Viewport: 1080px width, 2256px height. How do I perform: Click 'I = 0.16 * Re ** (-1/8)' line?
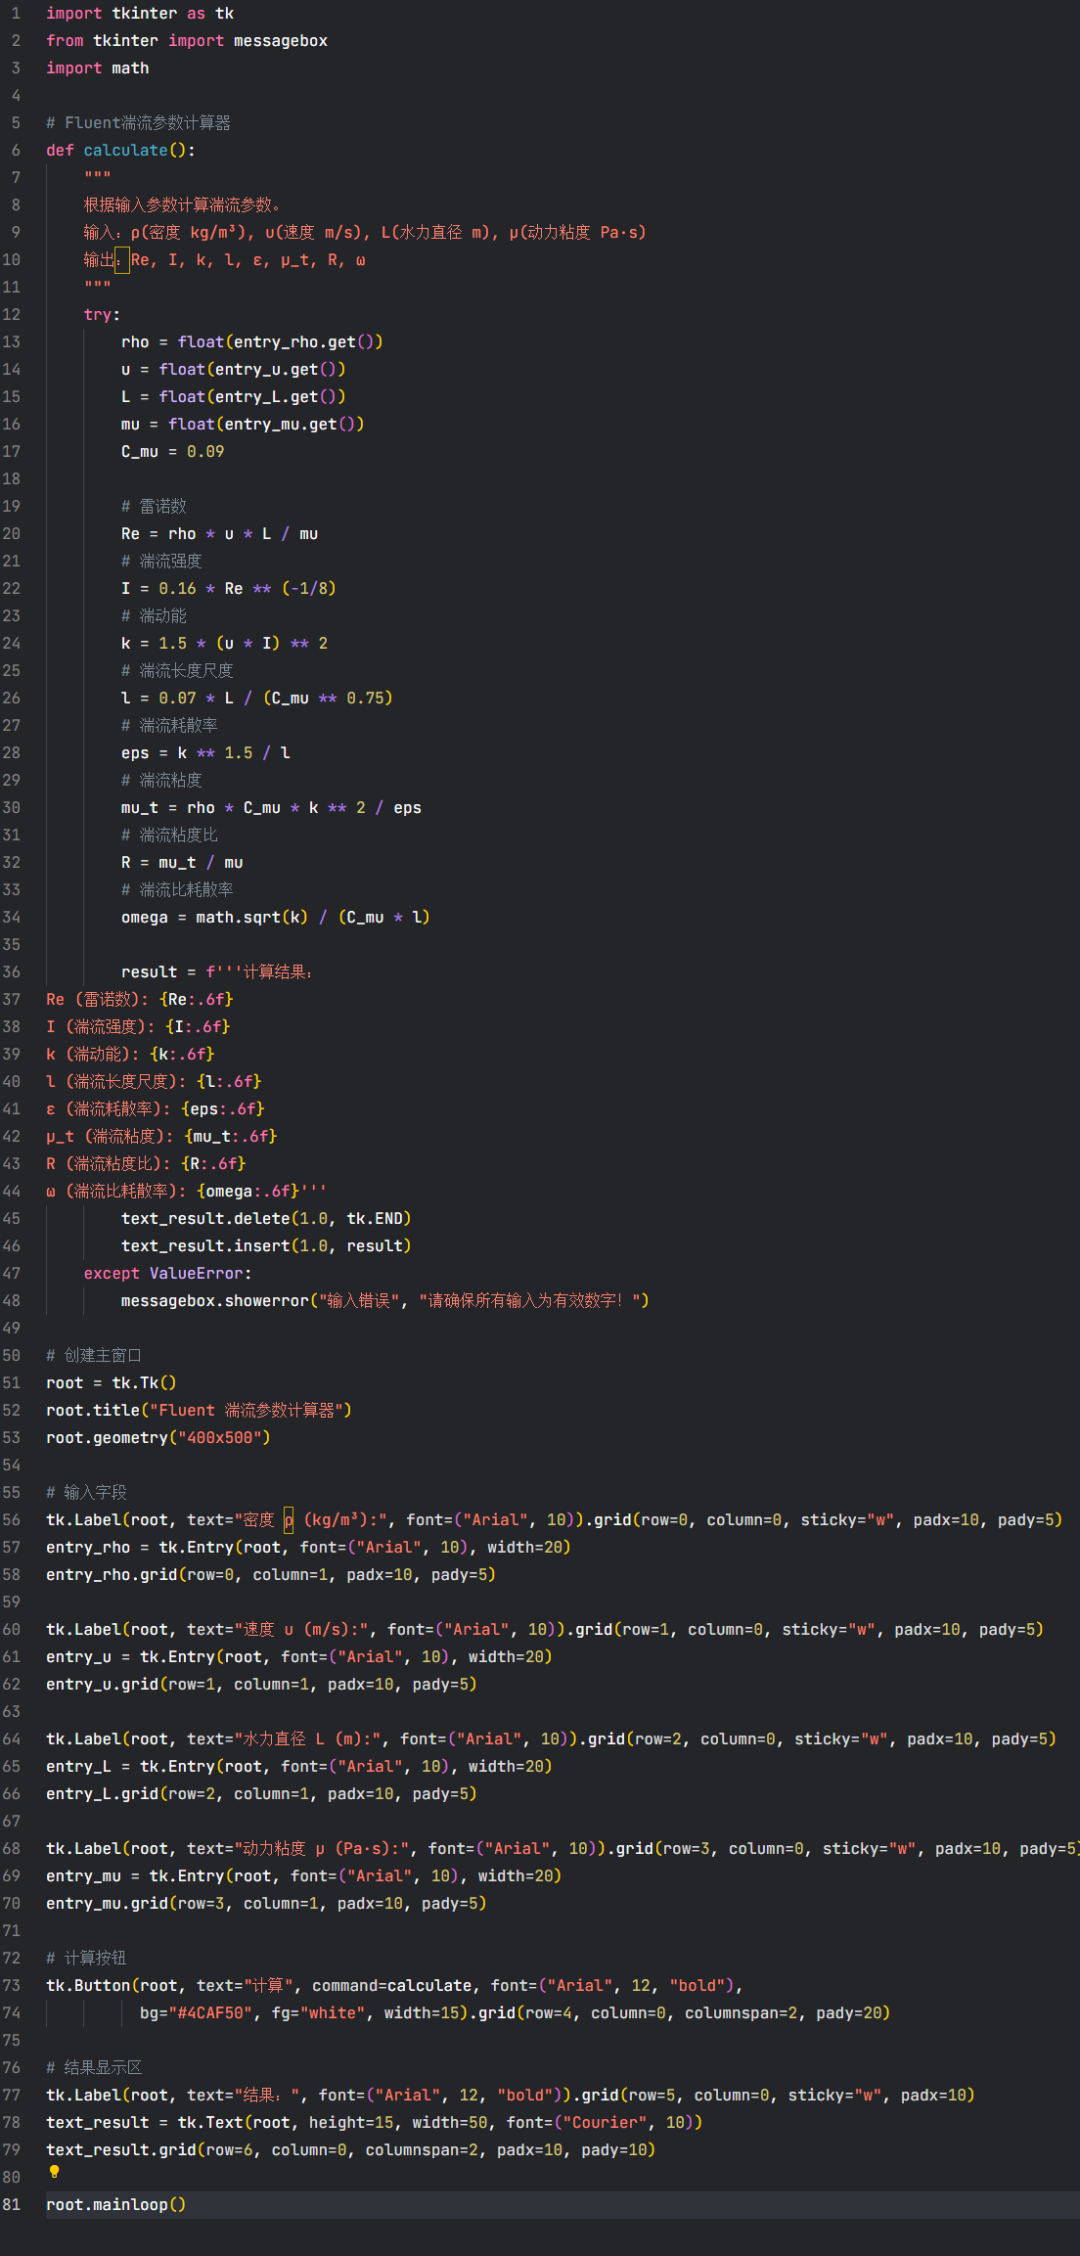coord(229,589)
